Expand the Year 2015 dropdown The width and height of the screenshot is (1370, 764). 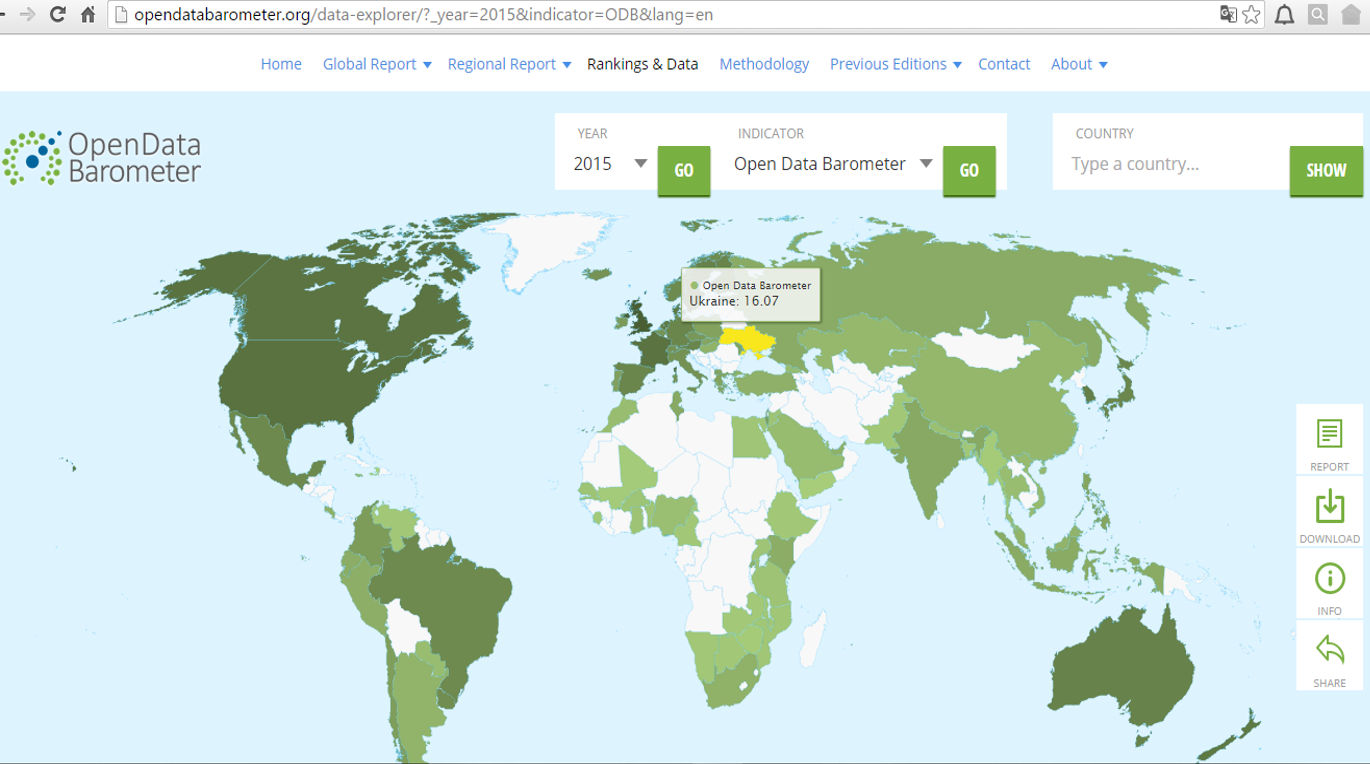(611, 164)
